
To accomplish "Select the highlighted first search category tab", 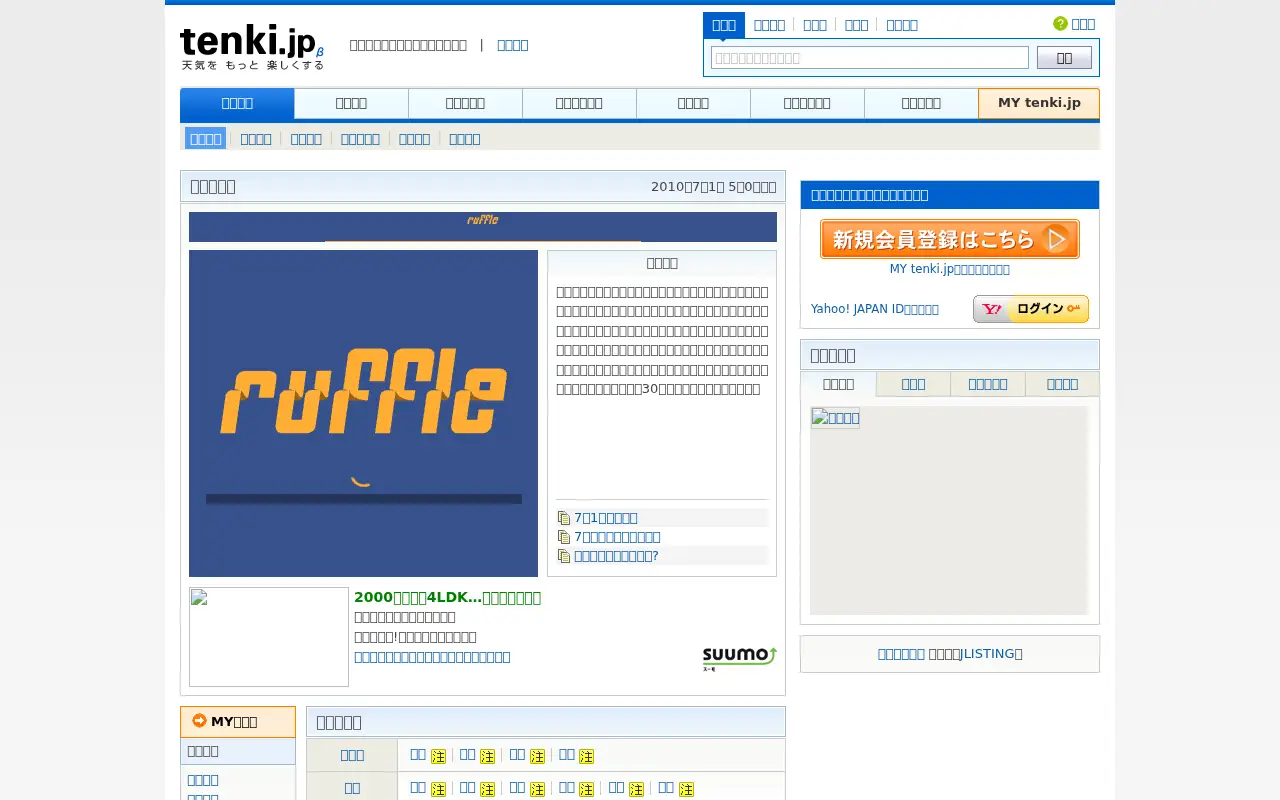I will 724,25.
